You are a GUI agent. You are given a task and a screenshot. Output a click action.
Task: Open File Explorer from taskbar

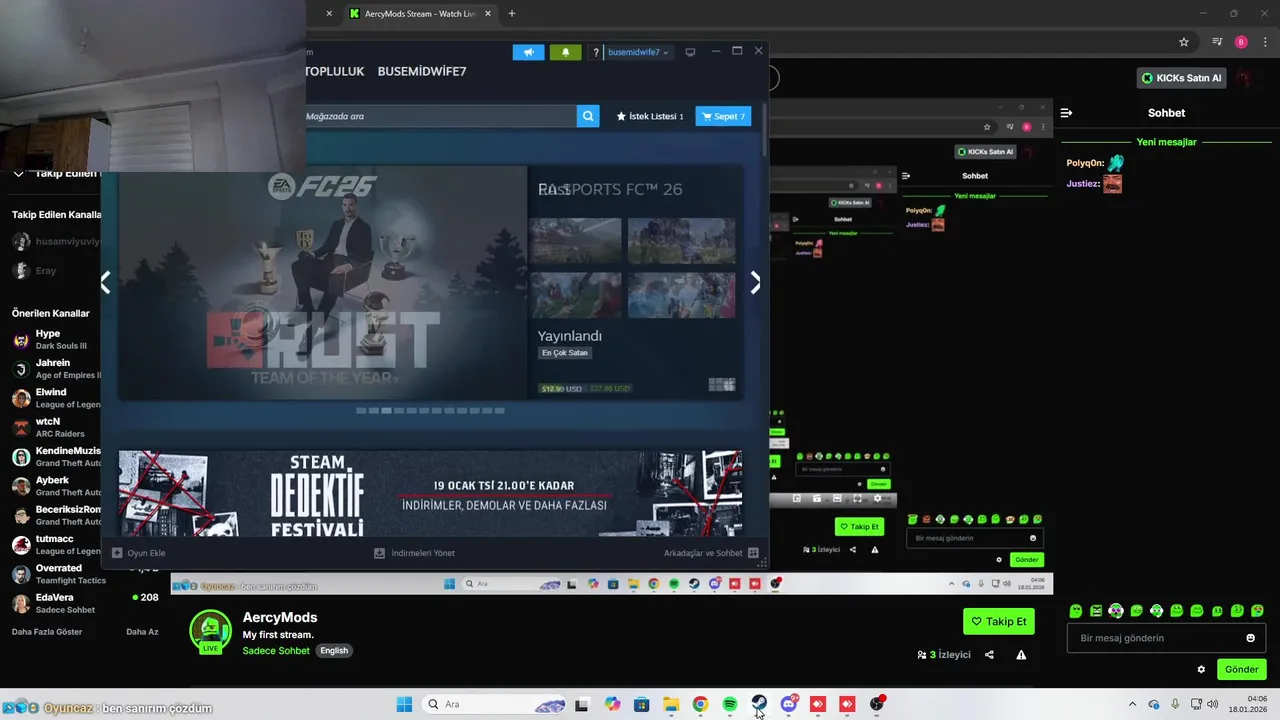click(671, 704)
